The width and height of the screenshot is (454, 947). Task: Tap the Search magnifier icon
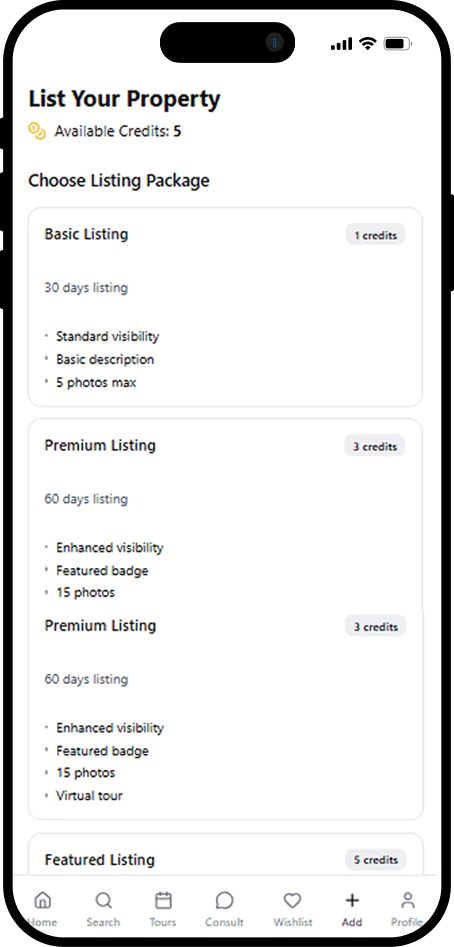point(103,900)
